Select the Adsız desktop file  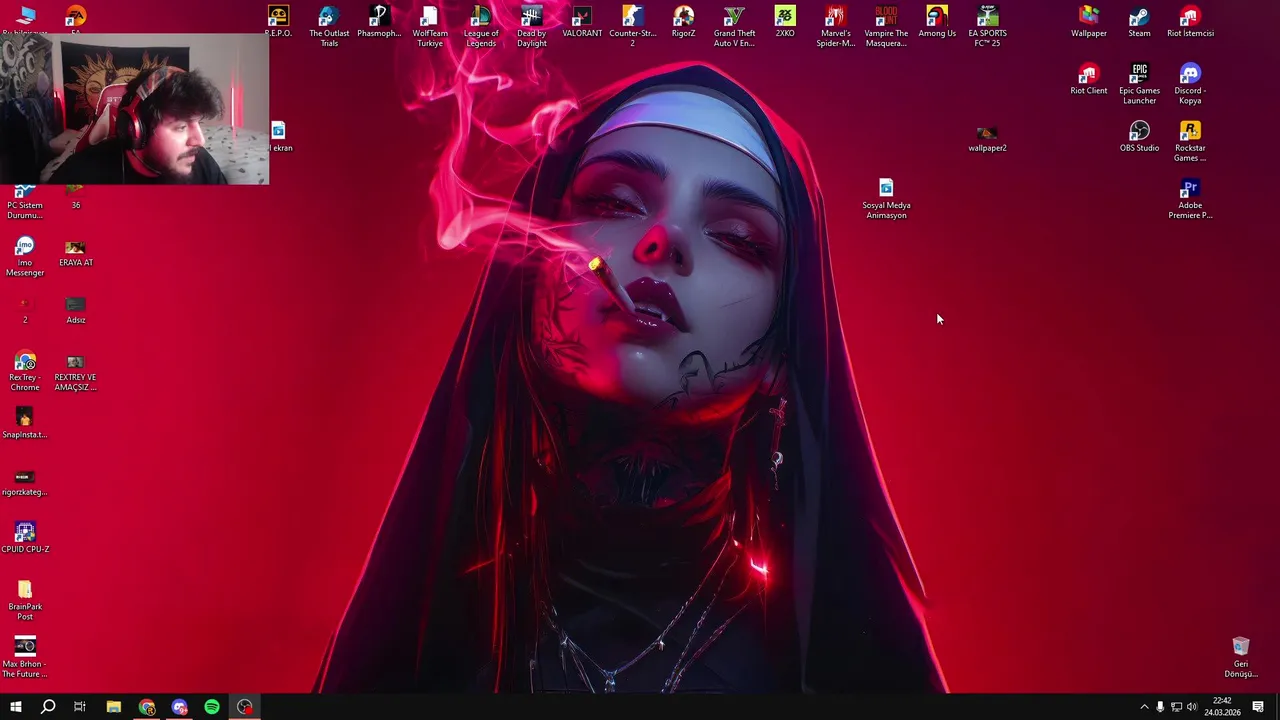[x=76, y=310]
